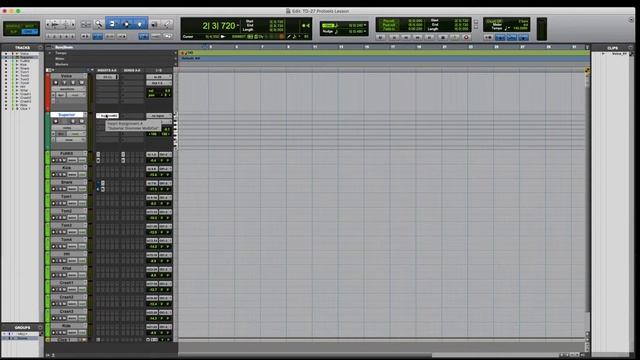Expand the Voice_01 clip in Clips list
Image resolution: width=640 pixels, height=360 pixels.
pyautogui.click(x=603, y=53)
